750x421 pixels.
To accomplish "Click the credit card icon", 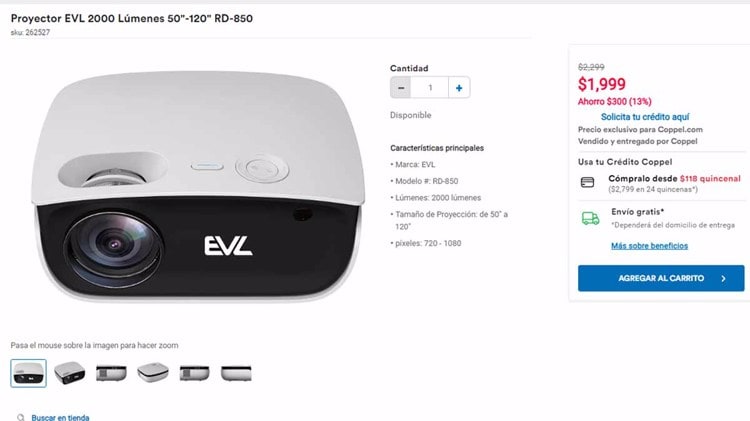I will [587, 182].
